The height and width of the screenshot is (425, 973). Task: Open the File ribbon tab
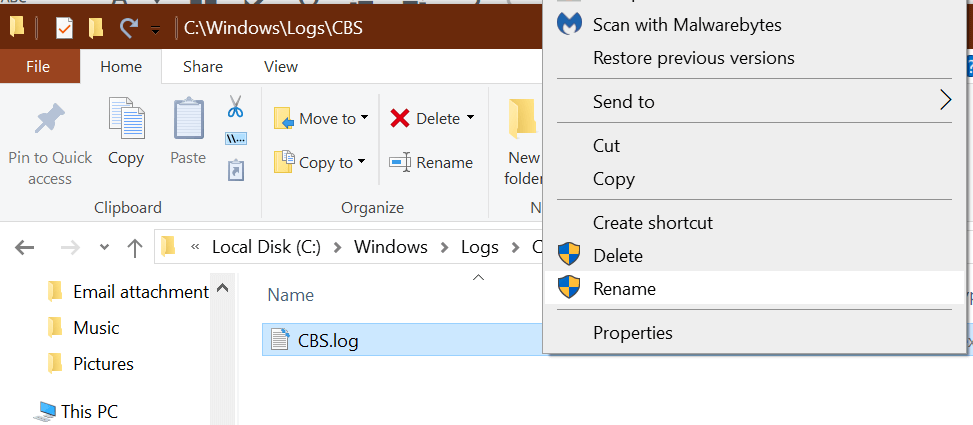tap(38, 66)
